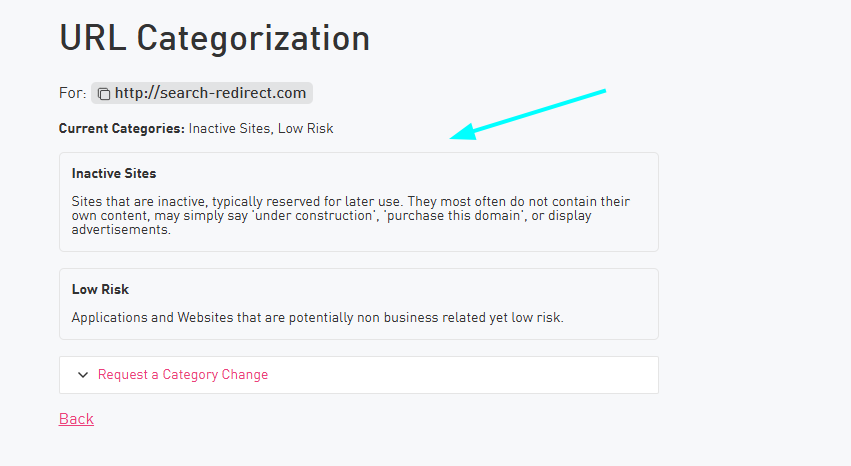Click the cyan arrow annotation

coord(528,114)
